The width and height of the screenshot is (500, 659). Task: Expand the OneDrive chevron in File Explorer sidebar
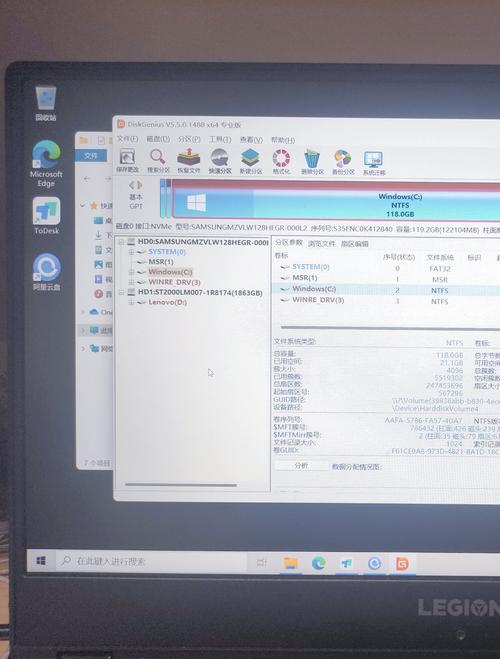[83, 312]
